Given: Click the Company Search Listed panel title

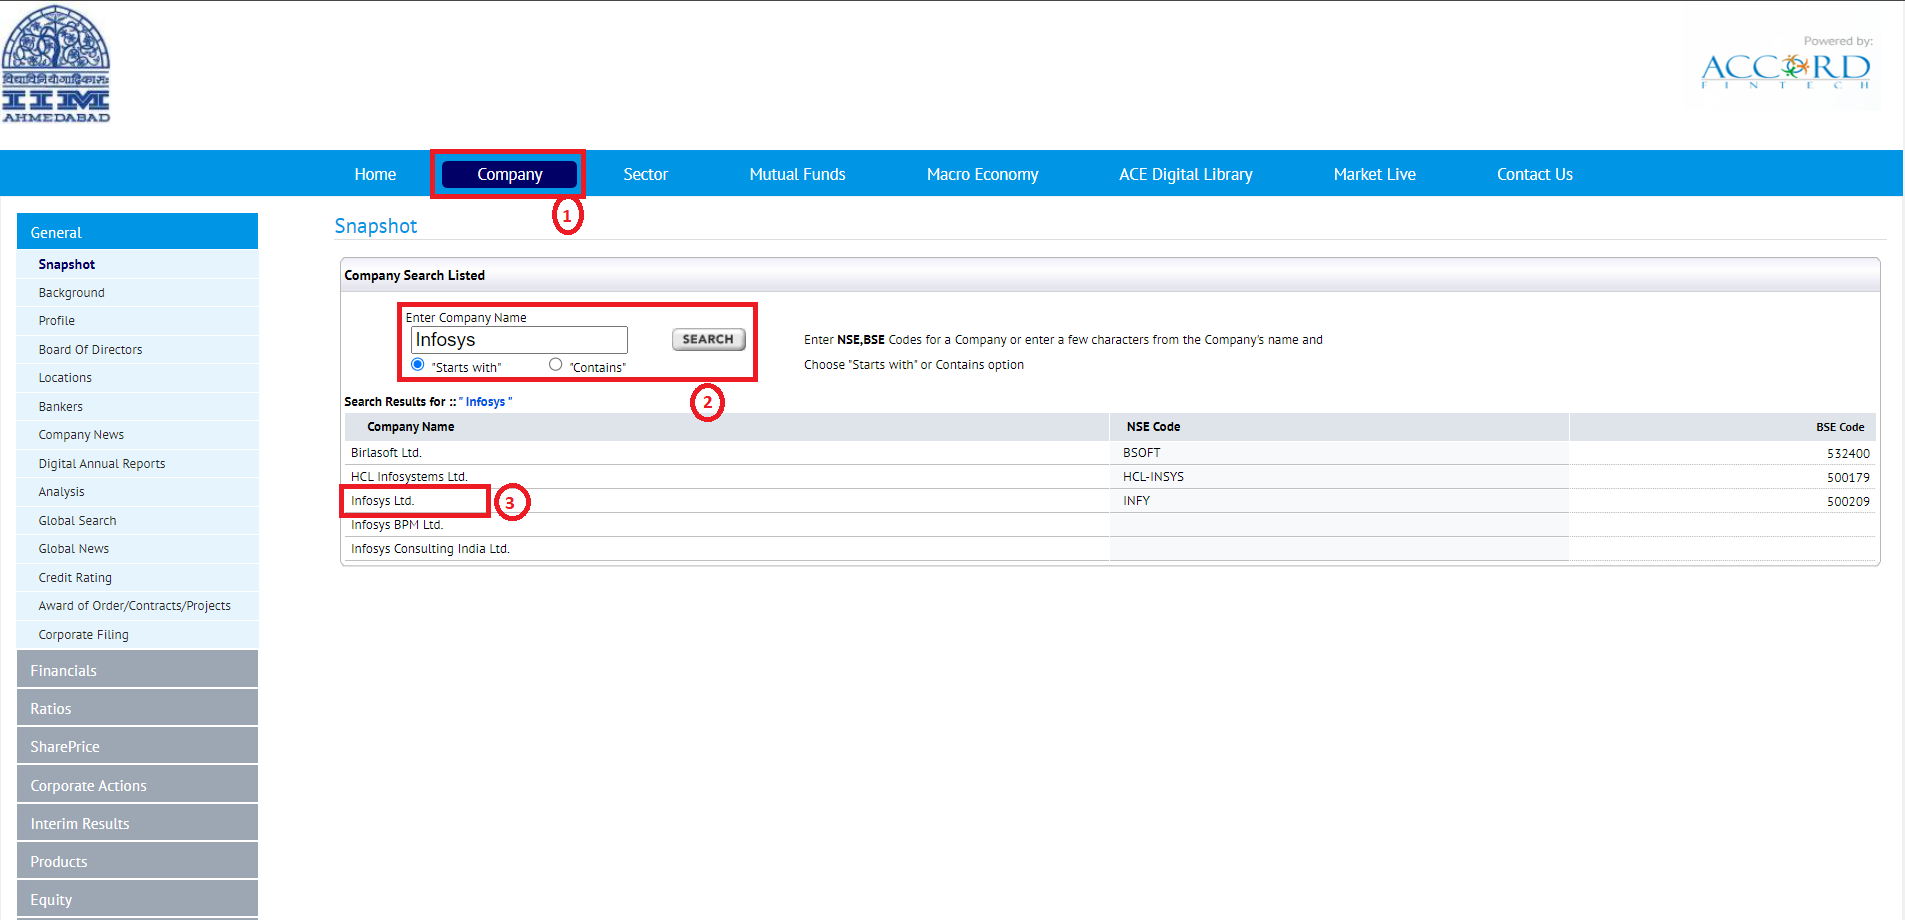Looking at the screenshot, I should tap(414, 275).
